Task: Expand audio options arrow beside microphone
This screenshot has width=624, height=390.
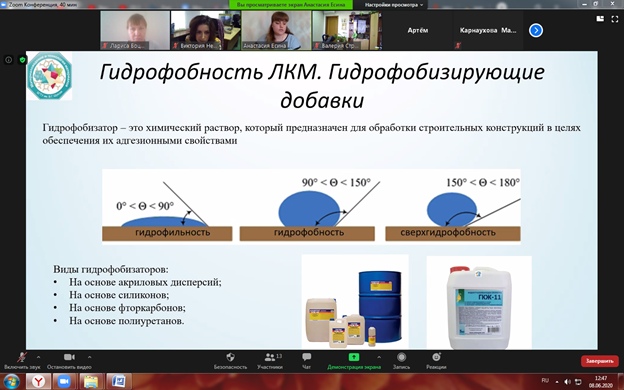Action: click(x=39, y=357)
